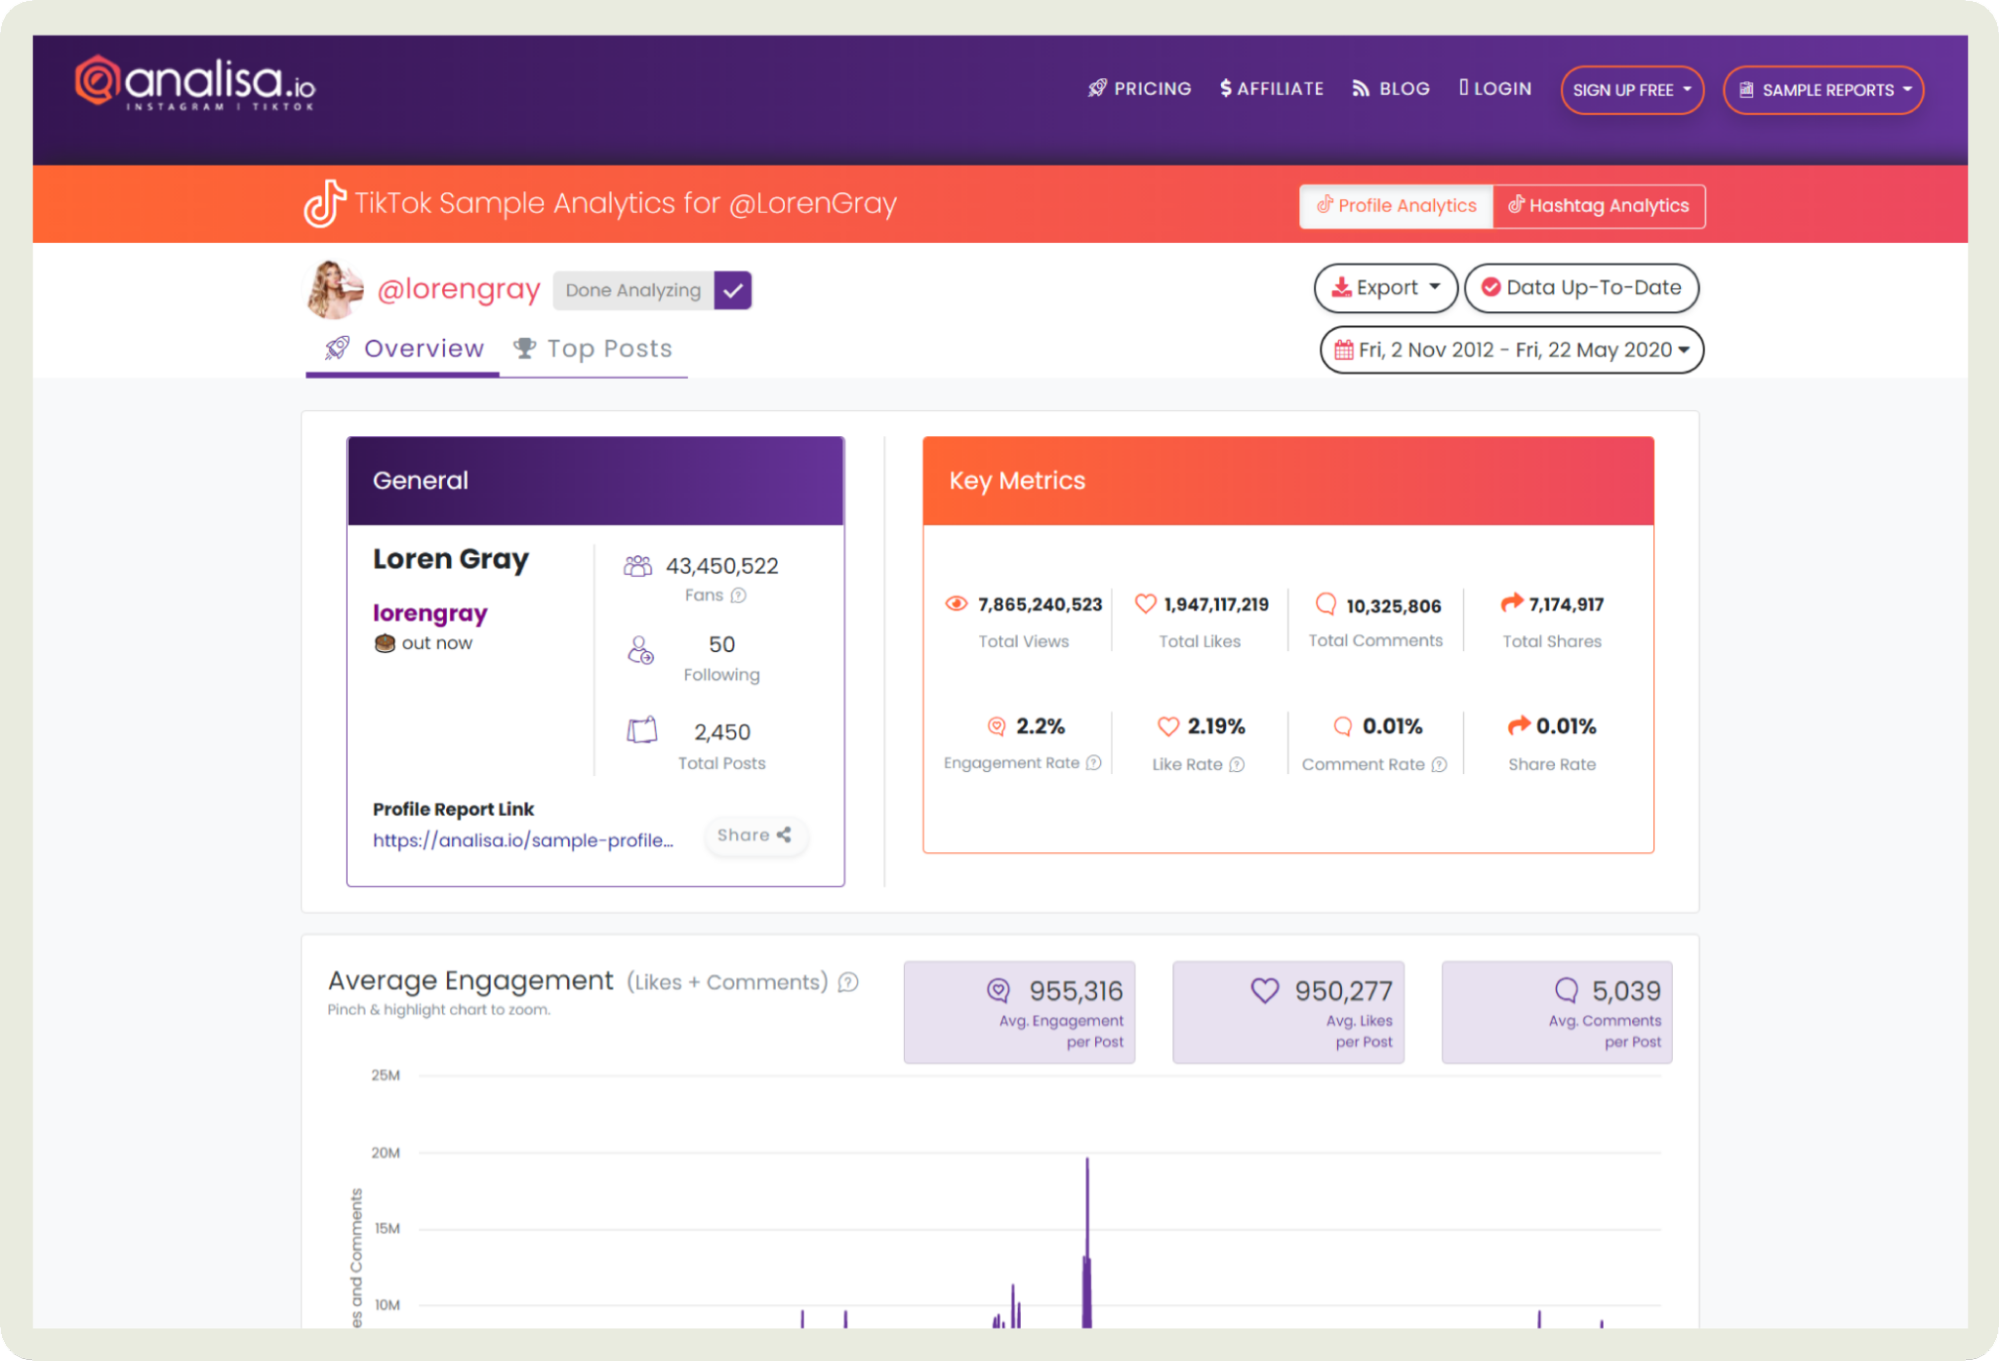This screenshot has height=1361, width=1999.
Task: Switch to the Top Posts tab
Action: tap(593, 349)
